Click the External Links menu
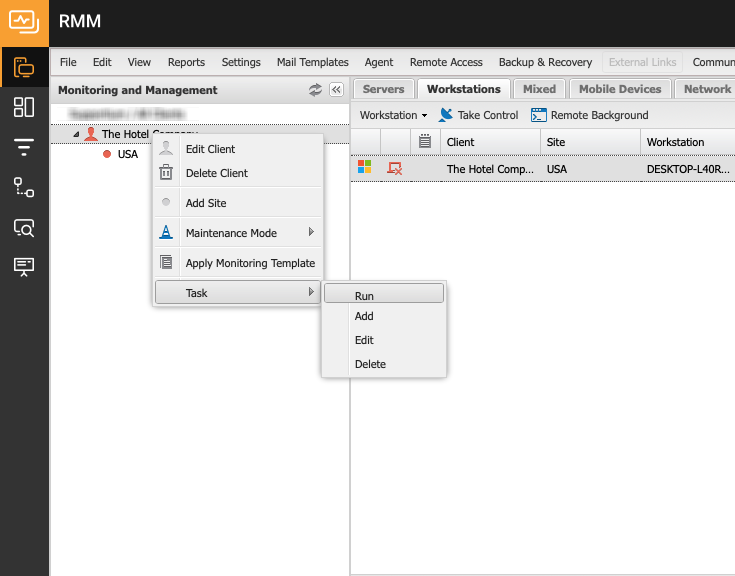 pyautogui.click(x=643, y=62)
